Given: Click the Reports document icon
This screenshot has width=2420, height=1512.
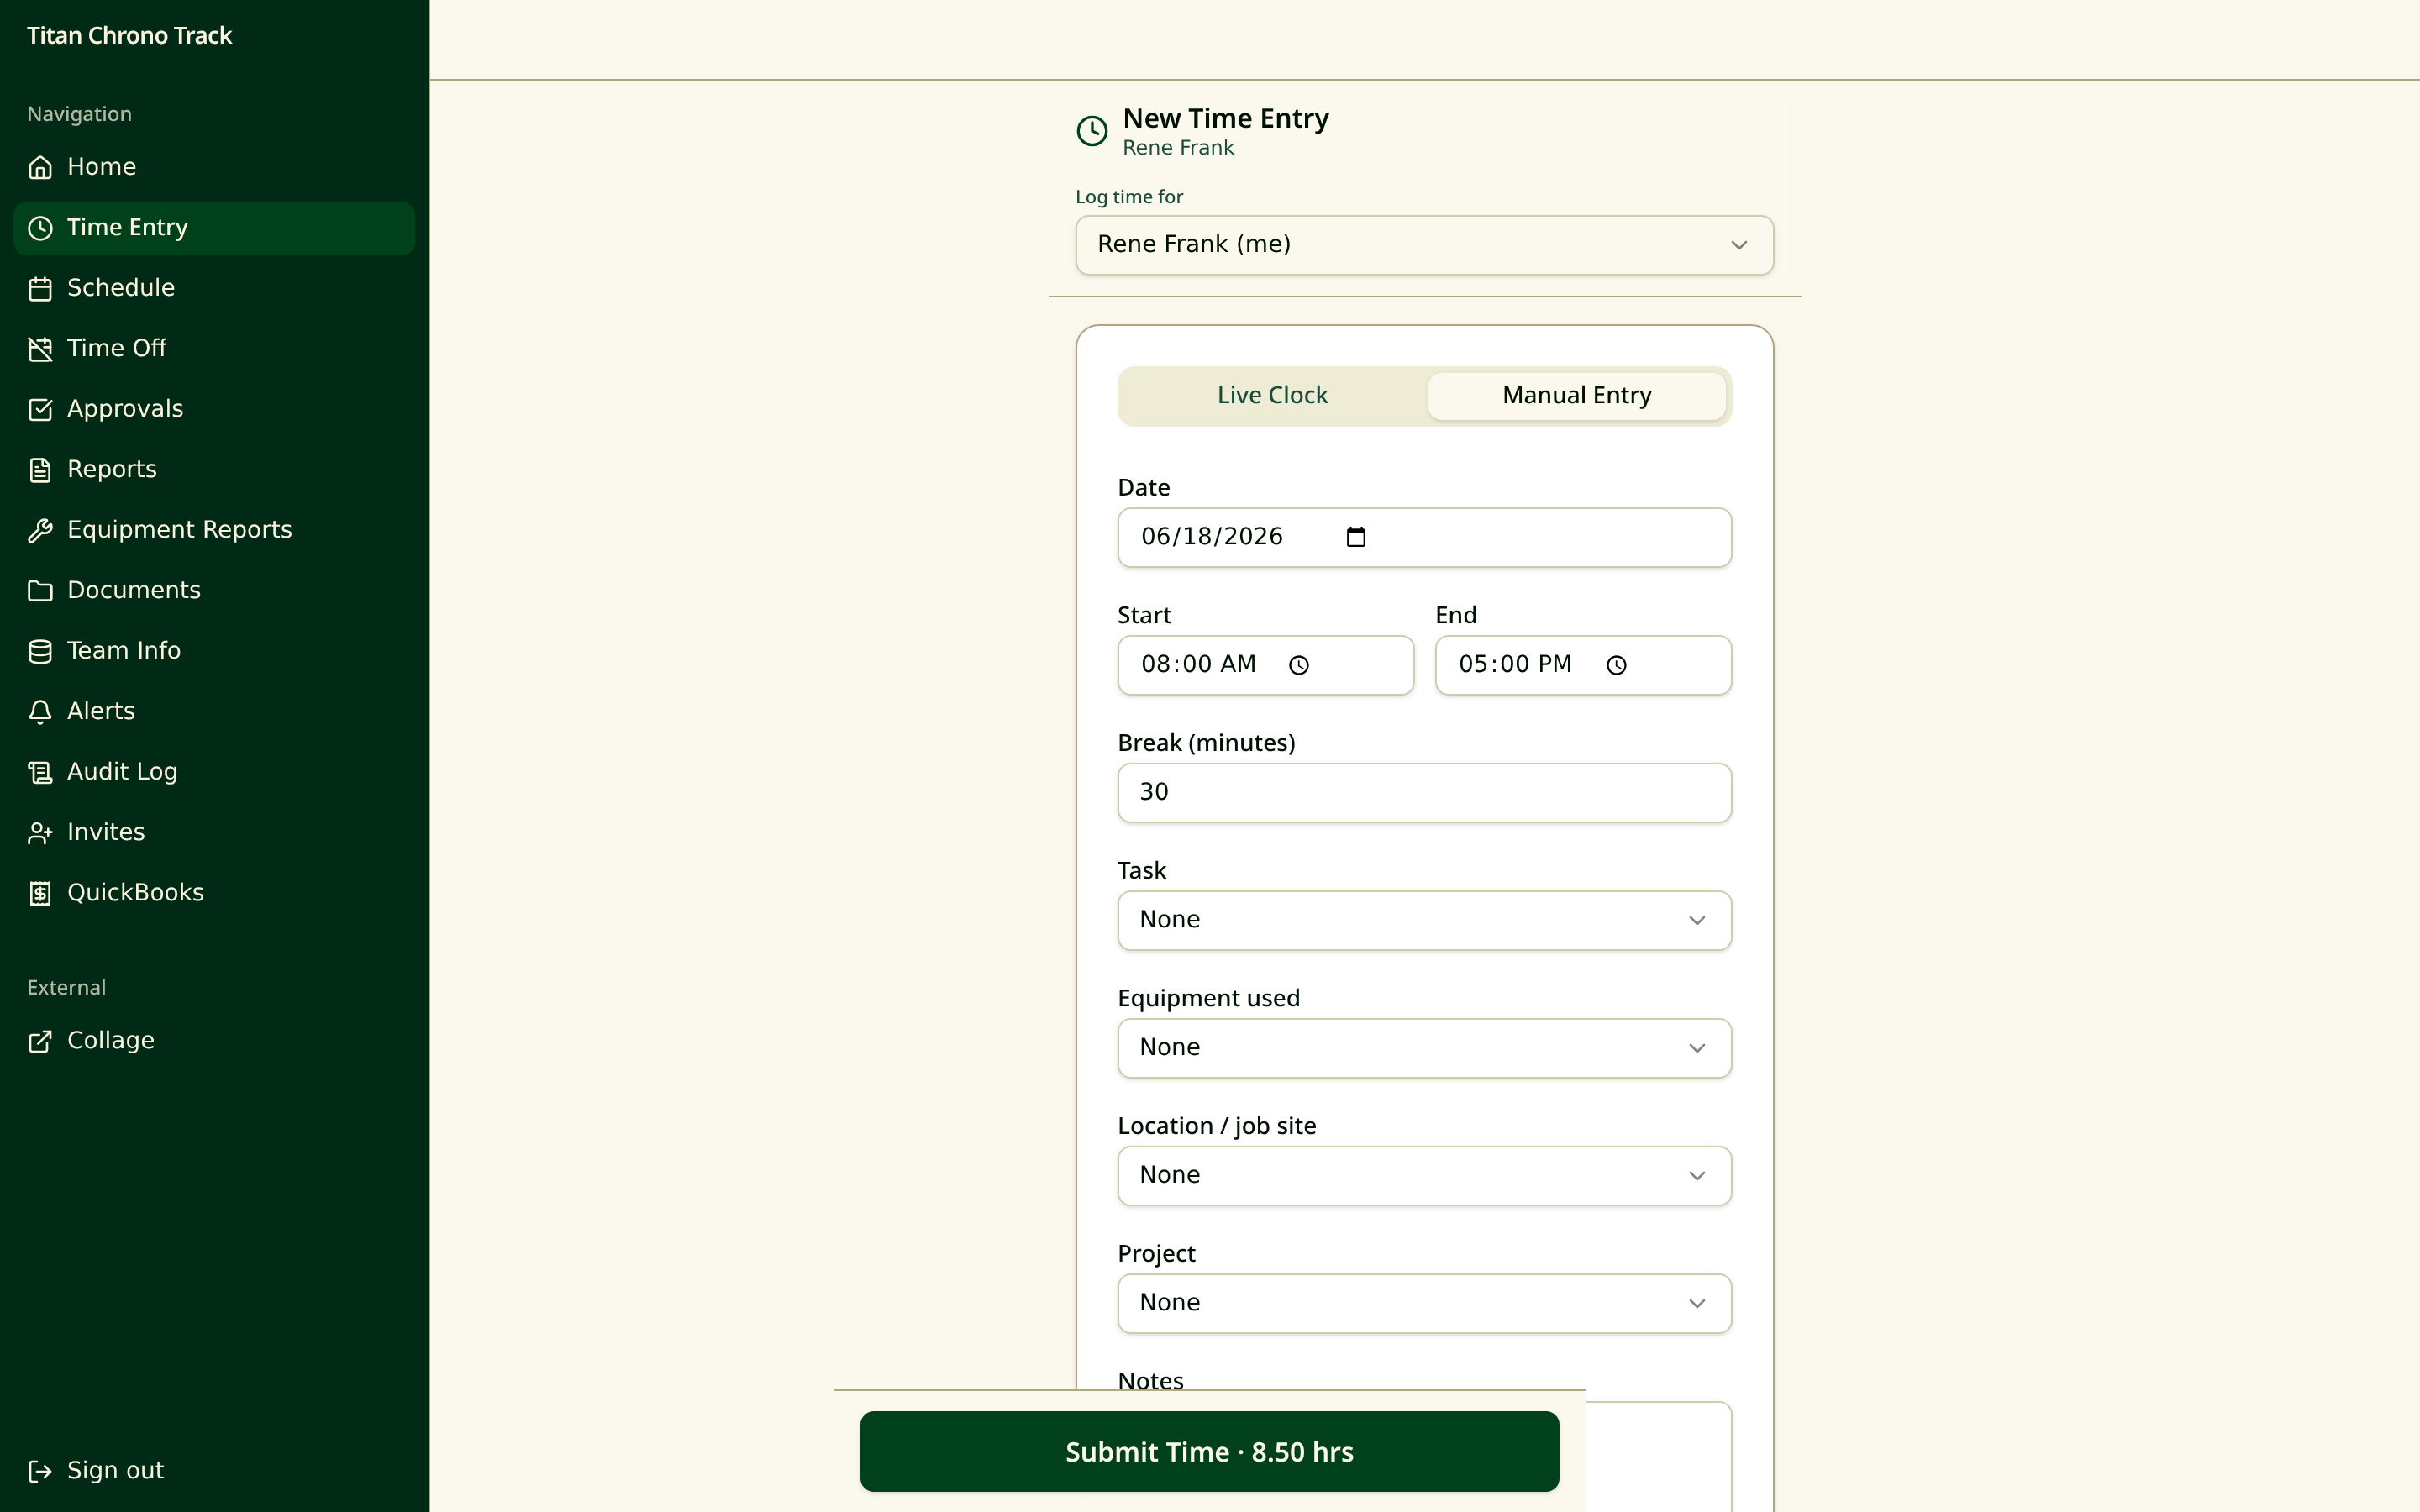Looking at the screenshot, I should 40,470.
